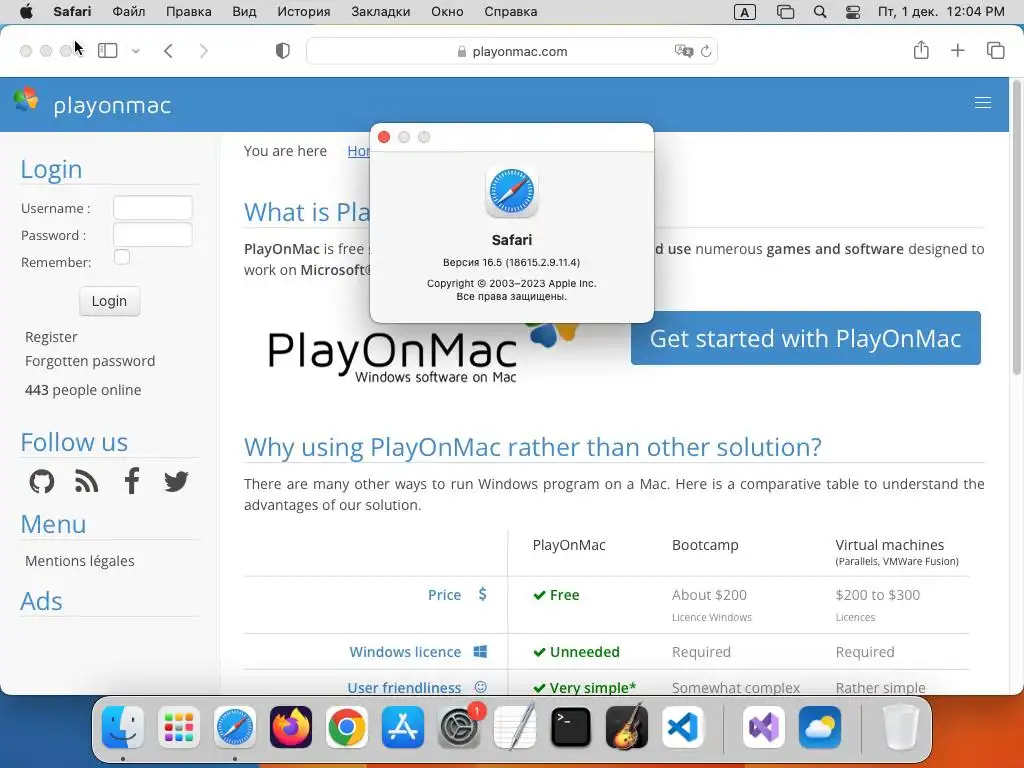Open the Twitter icon
Viewport: 1024px width, 768px height.
point(176,482)
